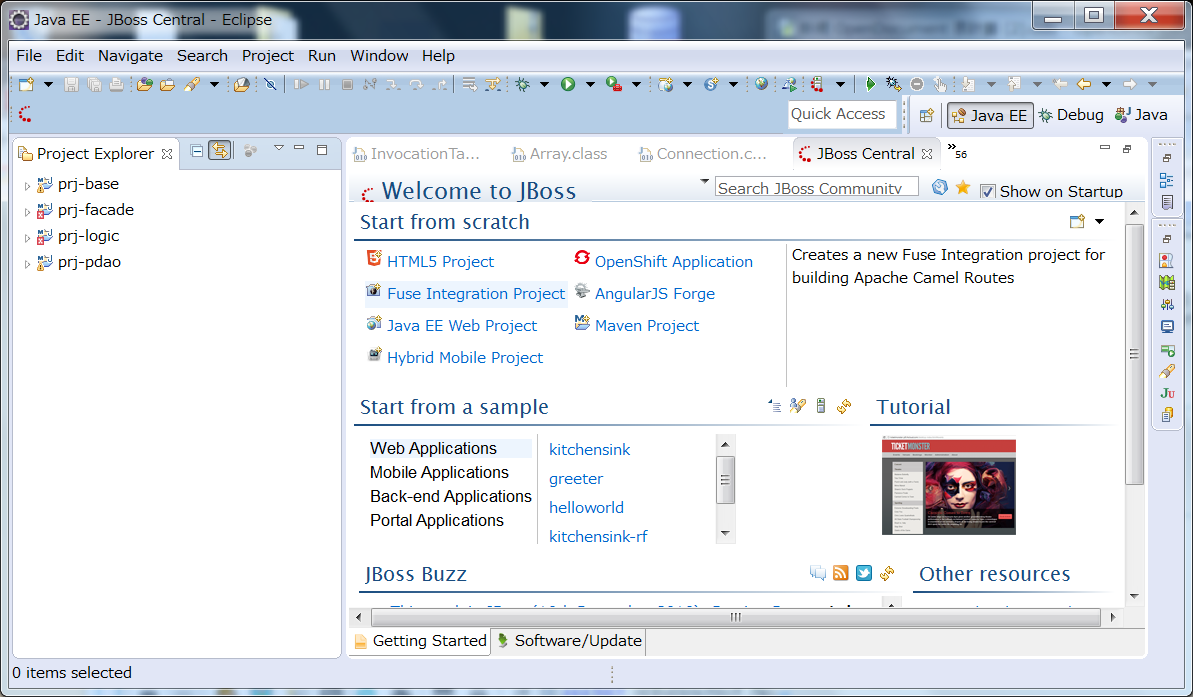Expand the prj-pdao project node
This screenshot has height=697, width=1193.
coord(27,264)
